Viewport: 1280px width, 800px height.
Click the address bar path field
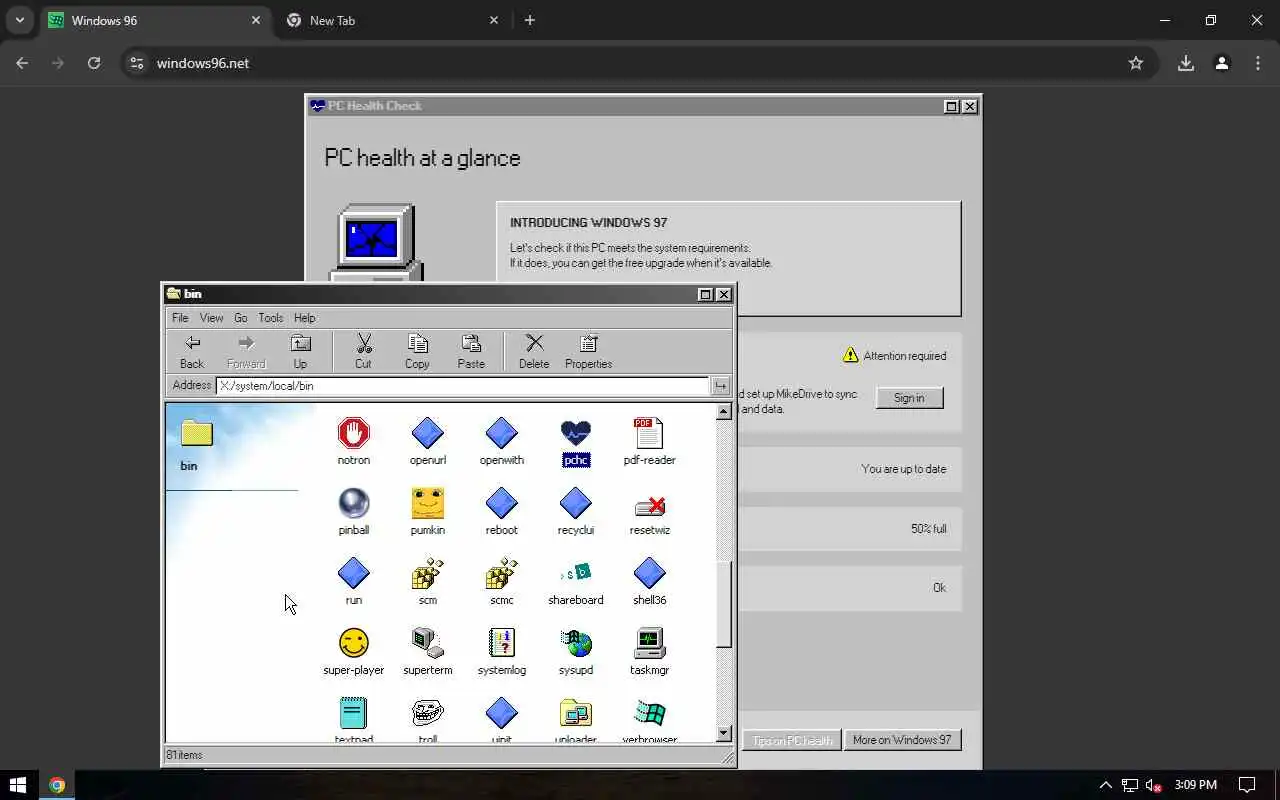tap(462, 386)
